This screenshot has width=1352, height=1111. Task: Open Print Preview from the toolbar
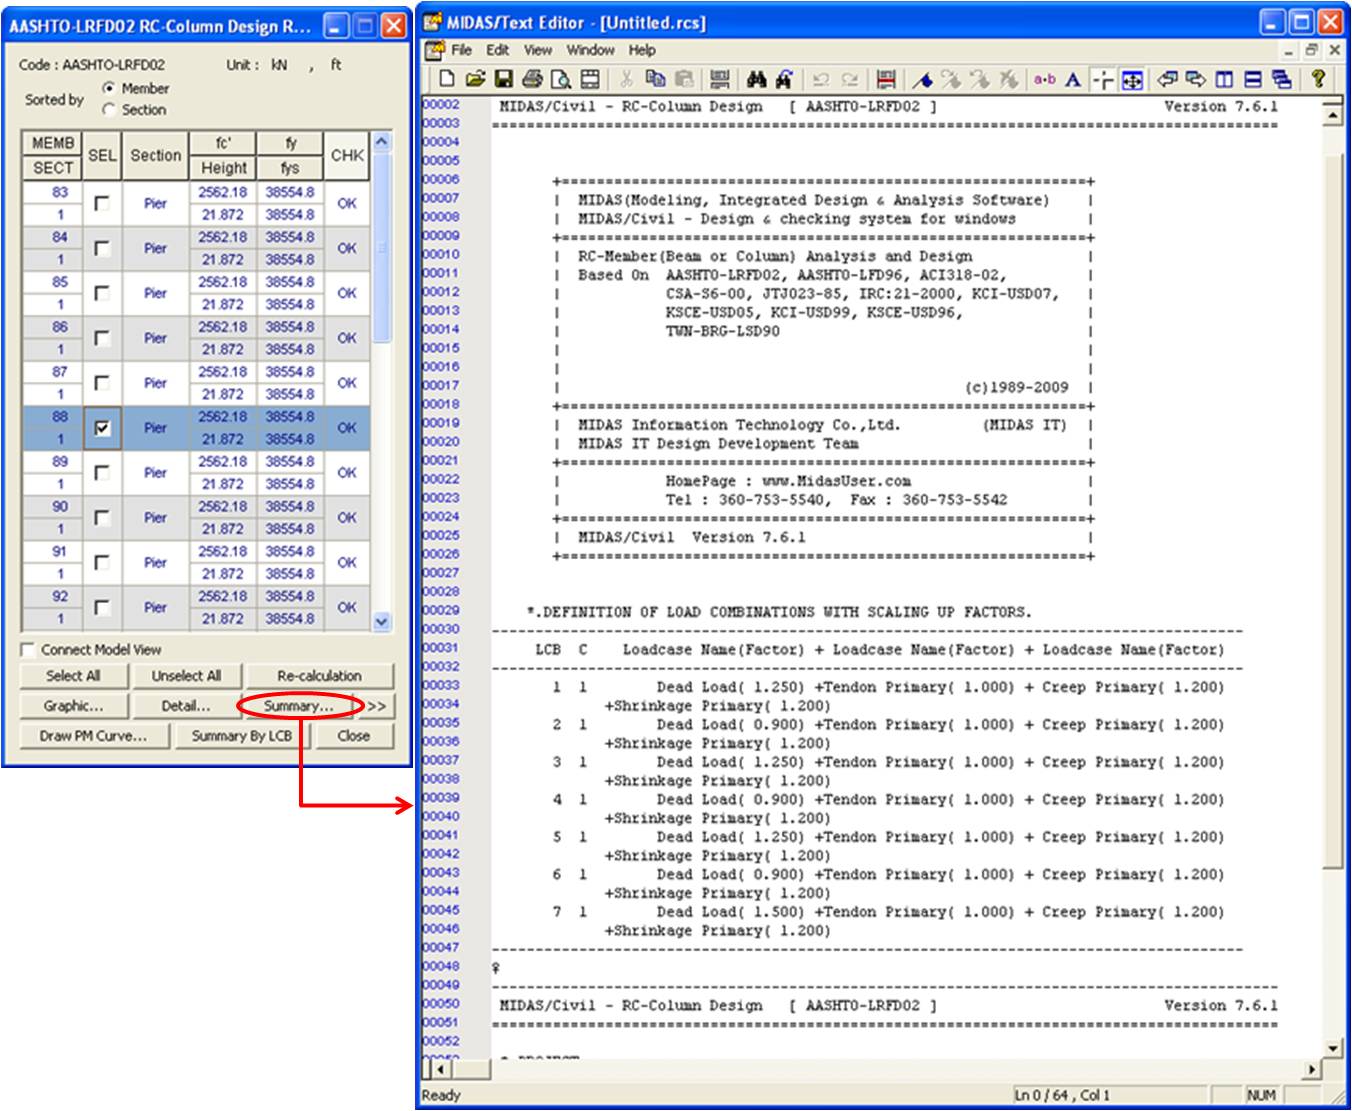click(561, 80)
